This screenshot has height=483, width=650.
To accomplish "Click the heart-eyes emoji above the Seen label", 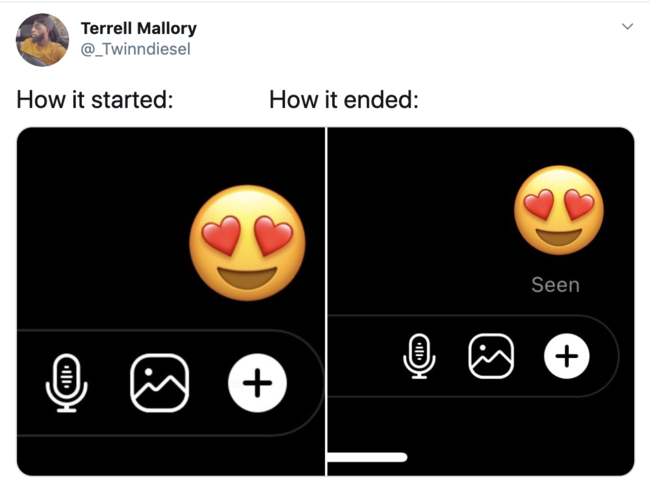I will (559, 210).
